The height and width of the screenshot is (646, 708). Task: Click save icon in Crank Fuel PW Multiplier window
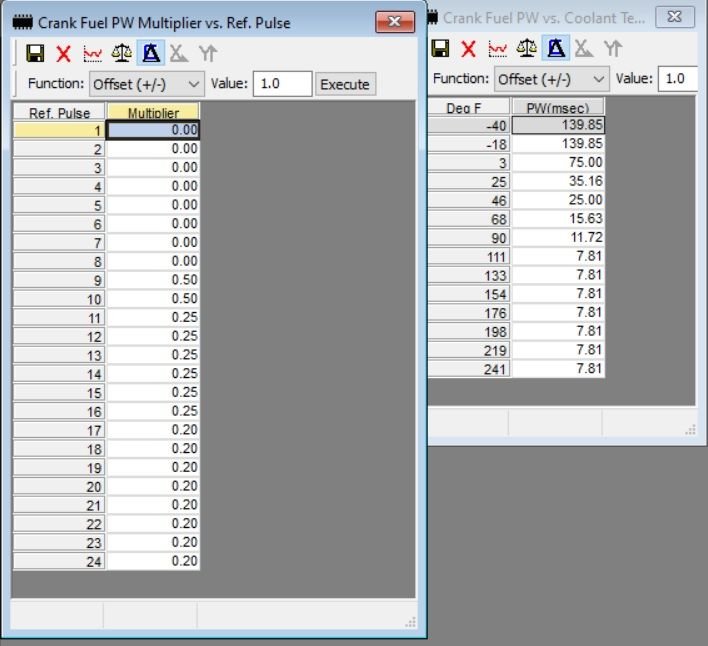(35, 53)
